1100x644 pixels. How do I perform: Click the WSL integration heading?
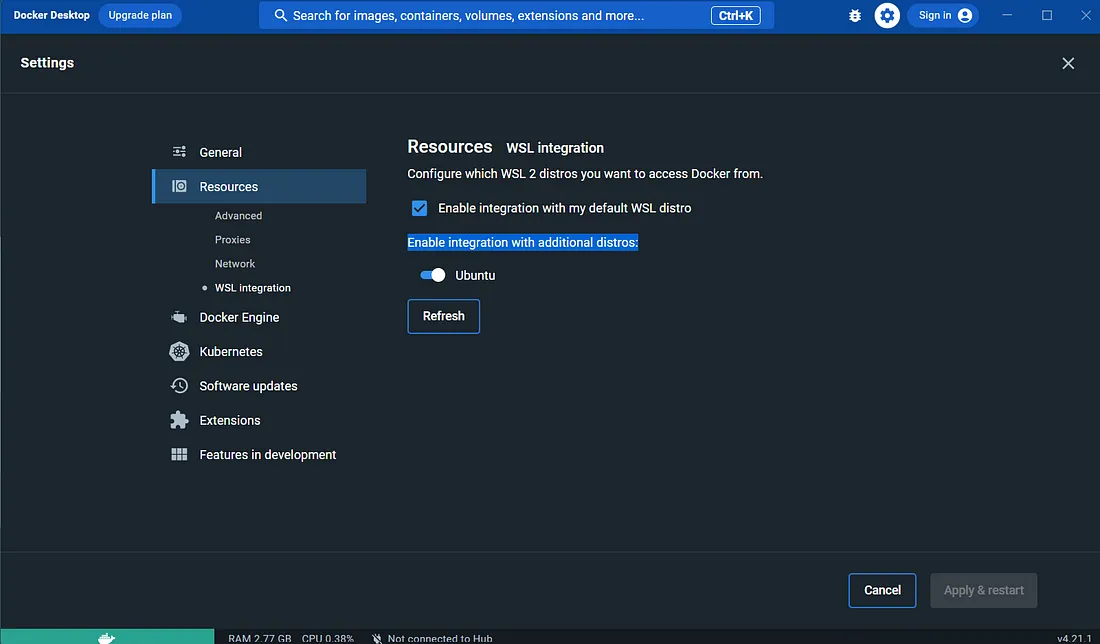coord(555,148)
